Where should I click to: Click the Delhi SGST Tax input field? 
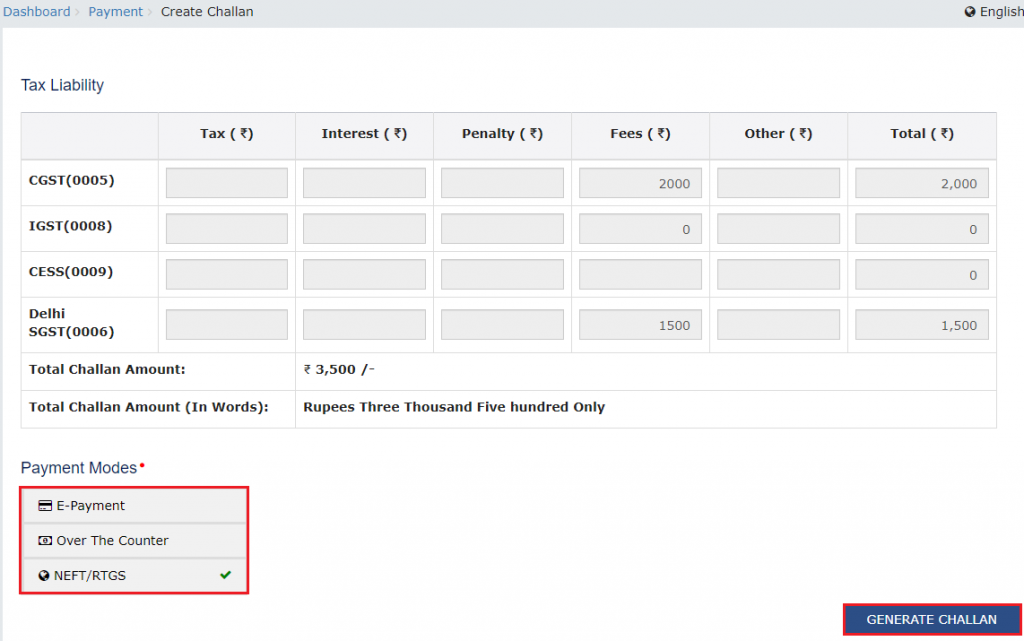pos(227,324)
